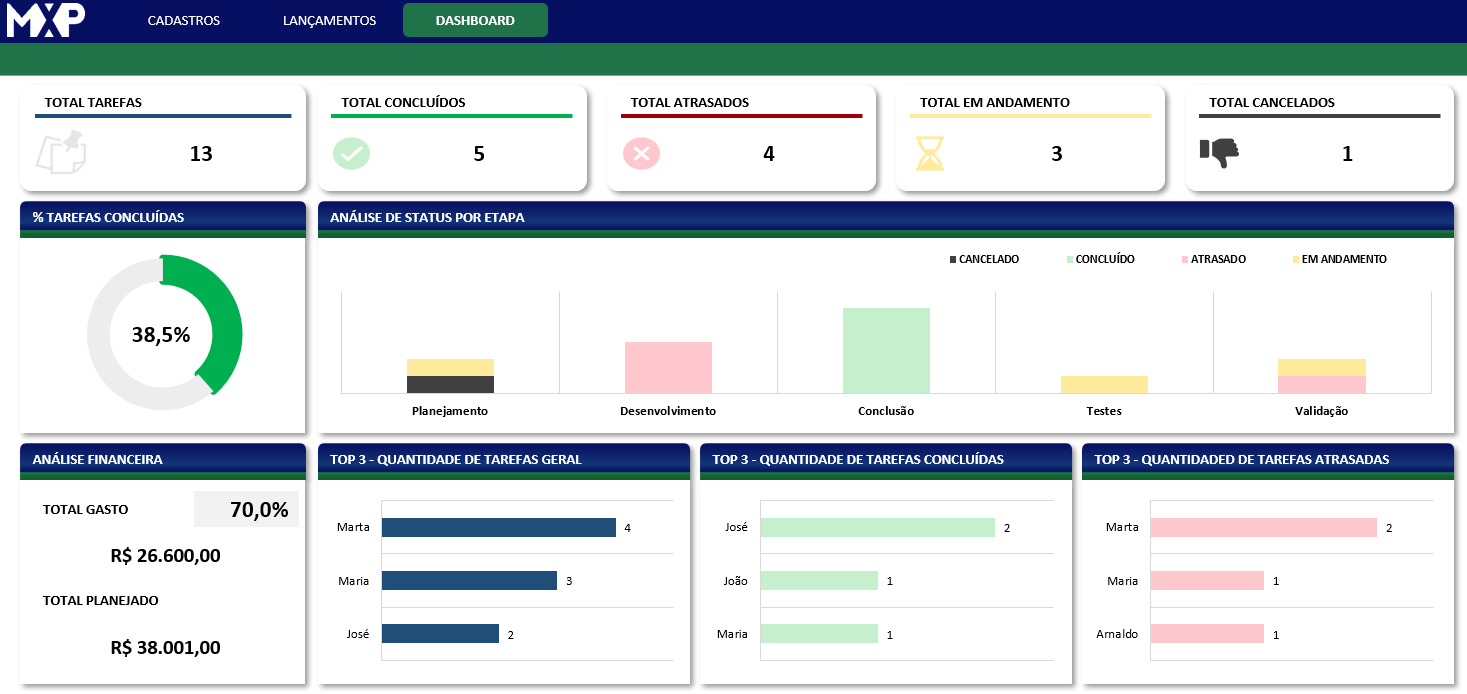Image resolution: width=1467 pixels, height=694 pixels.
Task: Switch to the Lançamentos tab
Action: pos(329,20)
